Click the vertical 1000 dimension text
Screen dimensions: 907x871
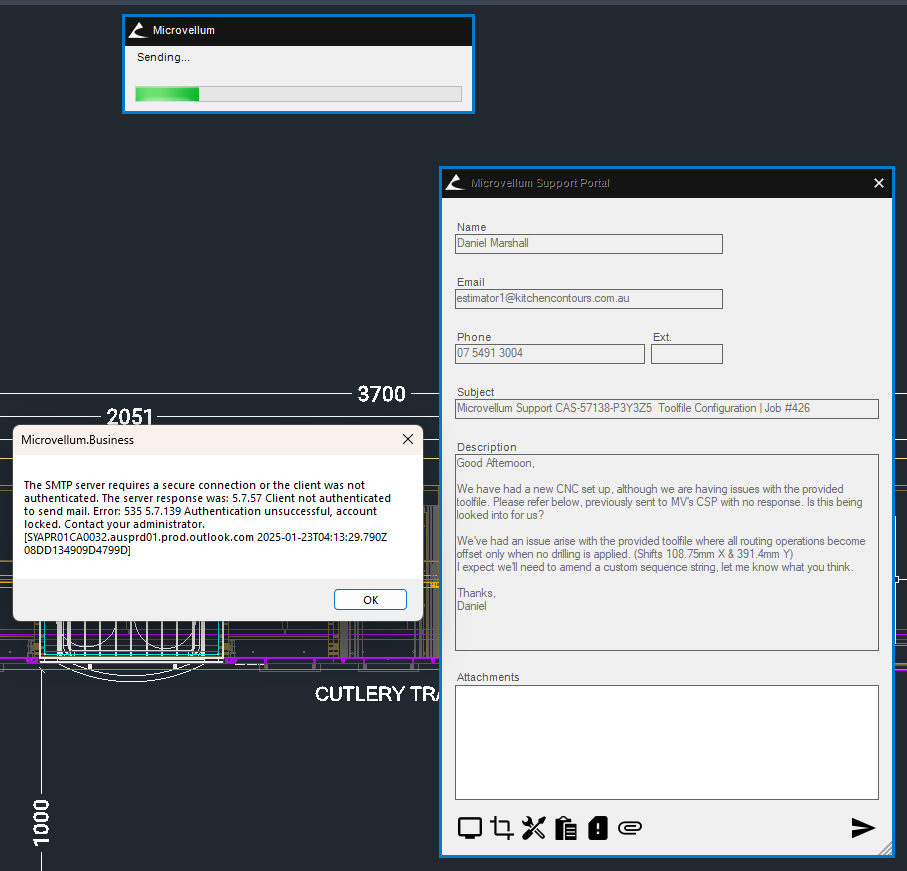pyautogui.click(x=41, y=822)
